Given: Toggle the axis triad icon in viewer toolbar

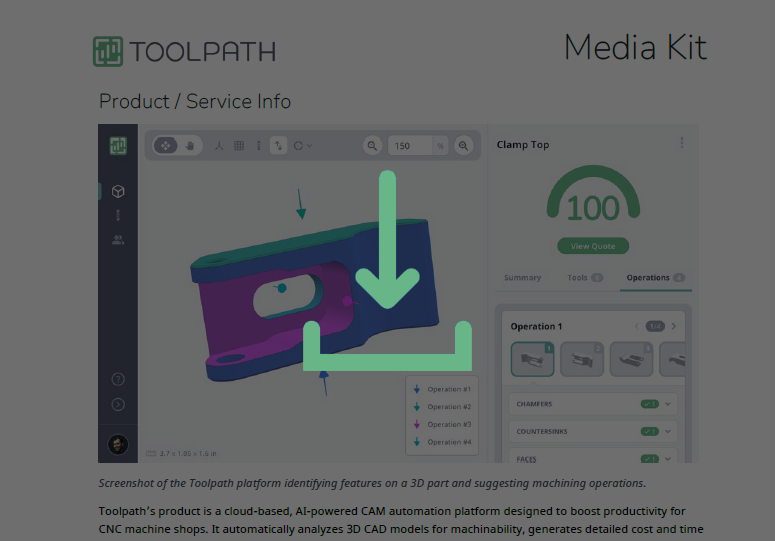Looking at the screenshot, I should pyautogui.click(x=219, y=146).
